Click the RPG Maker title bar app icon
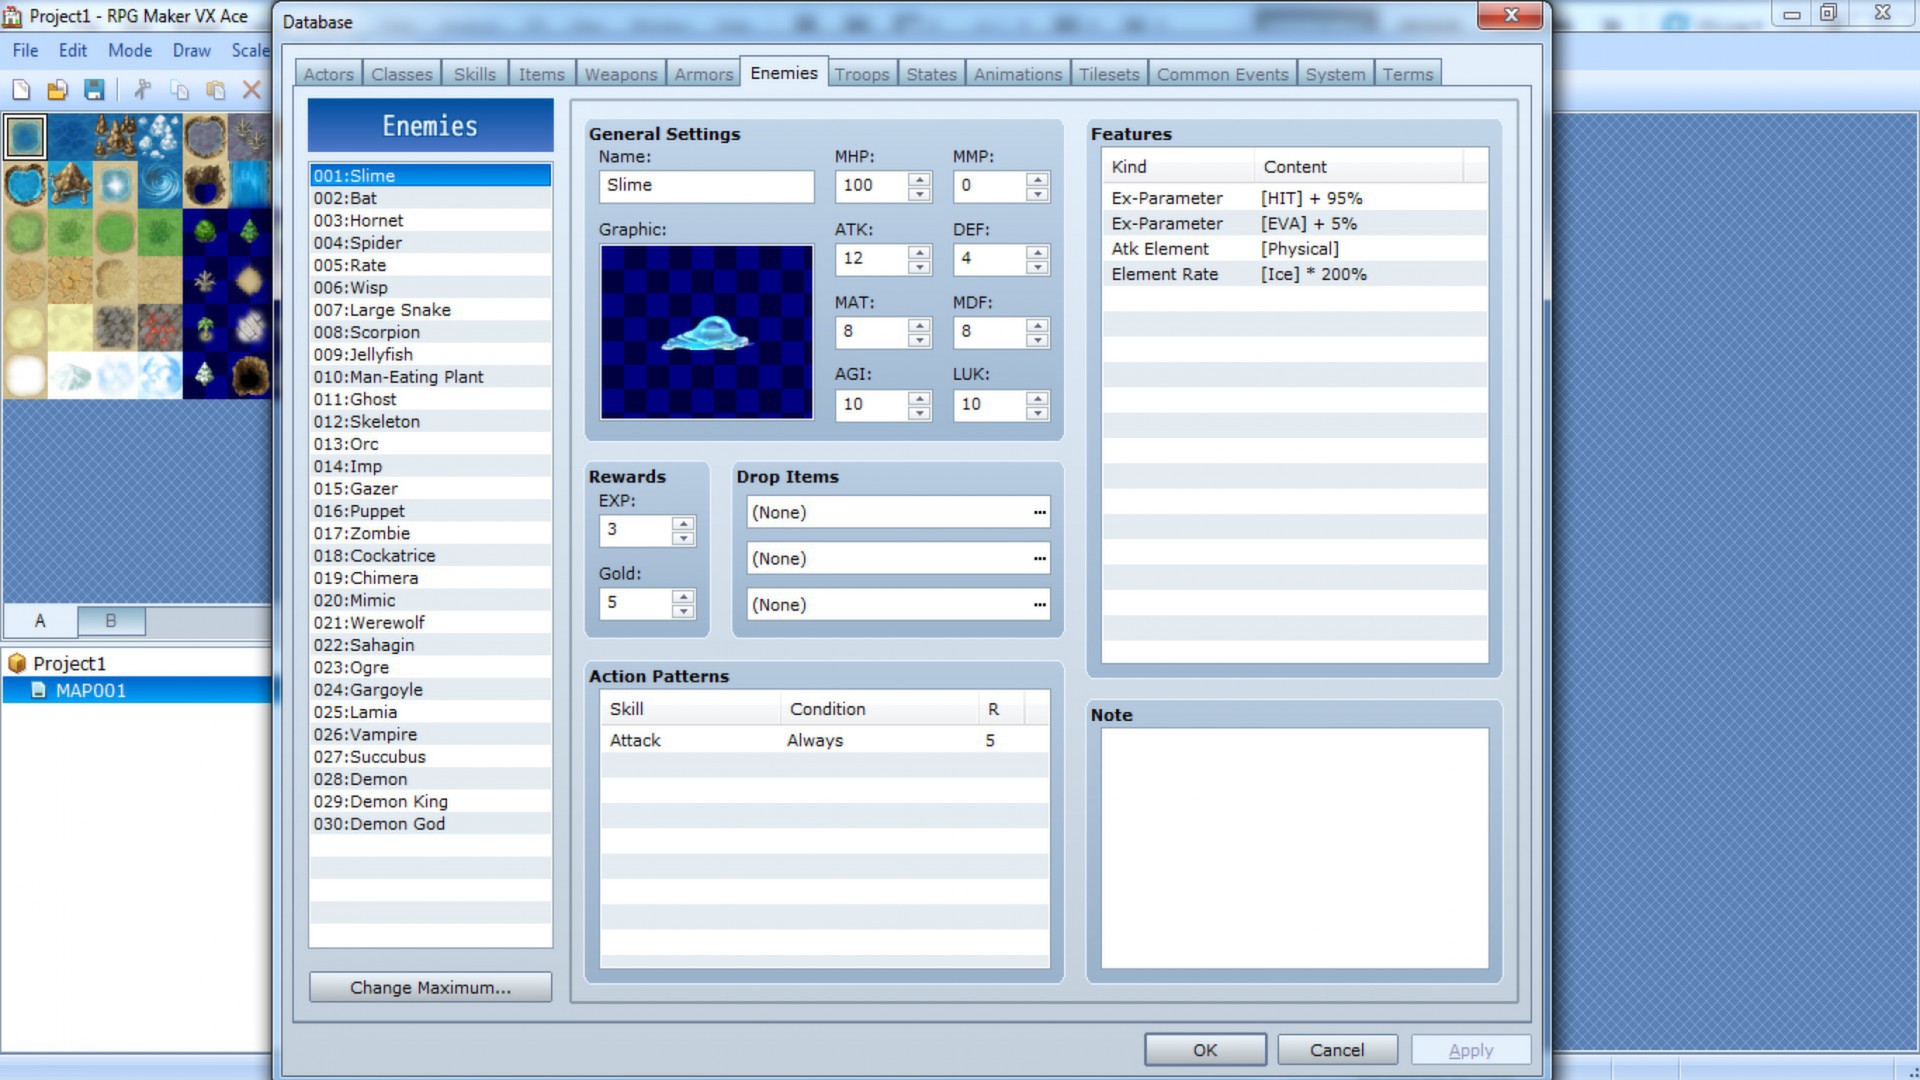Image resolution: width=1920 pixels, height=1080 pixels. (x=12, y=16)
